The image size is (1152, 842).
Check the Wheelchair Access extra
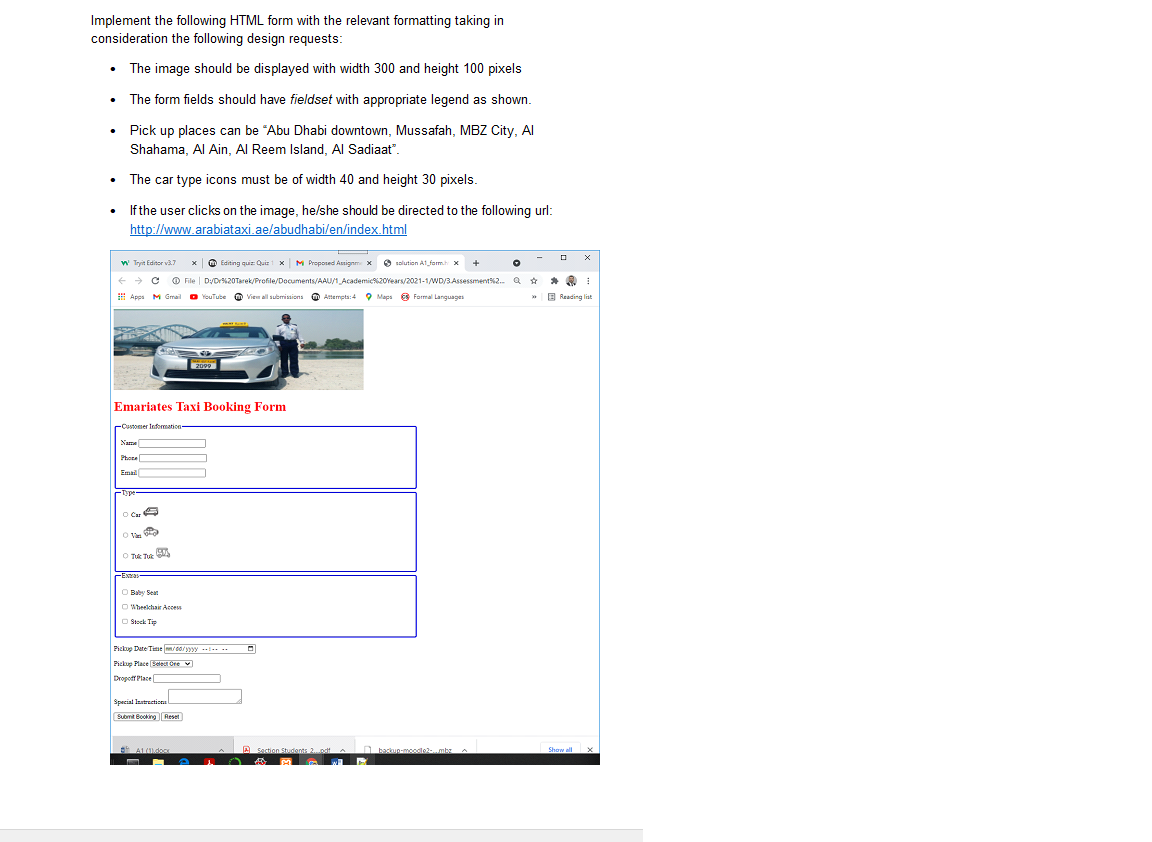[125, 607]
